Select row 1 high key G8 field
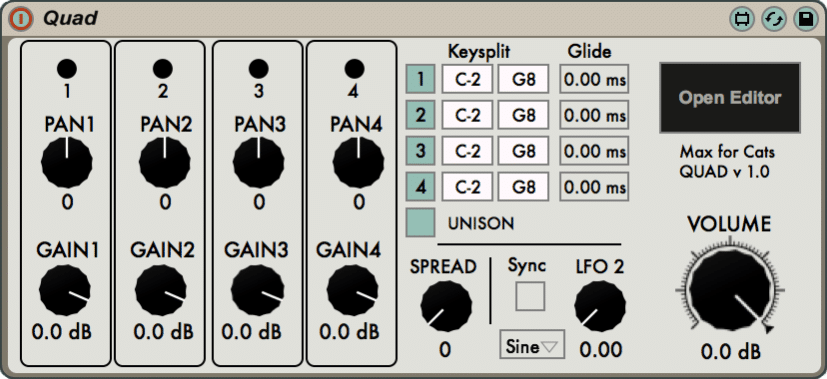Image resolution: width=827 pixels, height=379 pixels. 524,80
